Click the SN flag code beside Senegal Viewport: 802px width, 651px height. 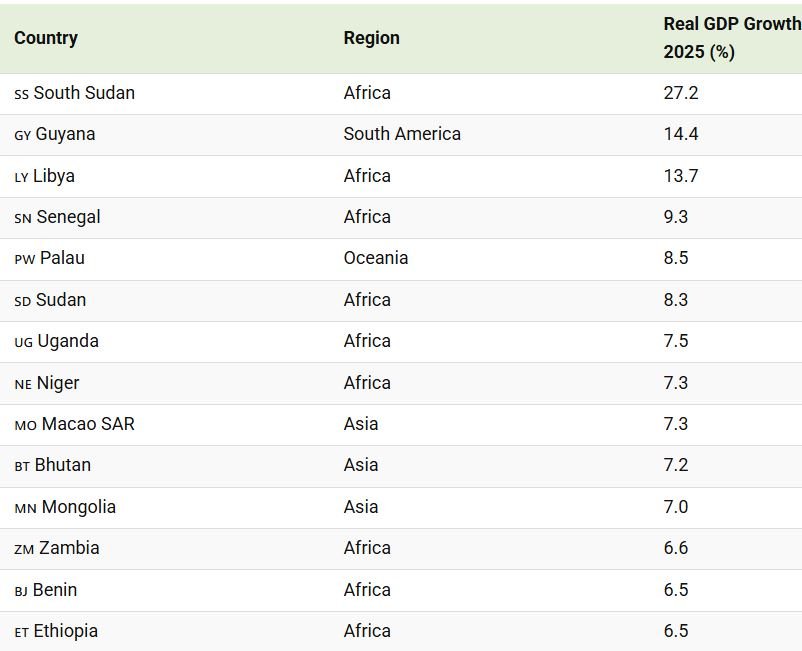[23, 218]
